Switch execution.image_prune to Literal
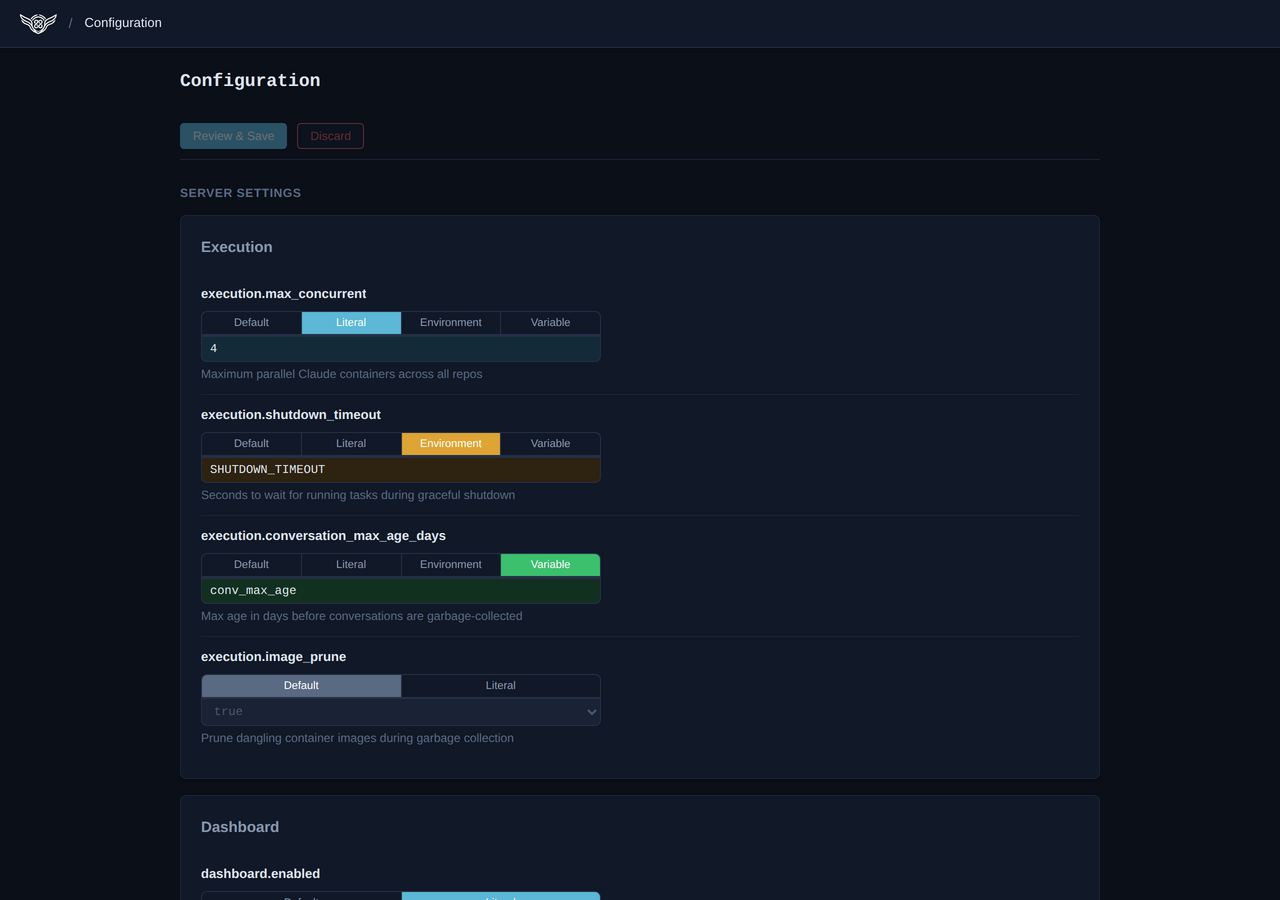The image size is (1280, 900). coord(500,686)
